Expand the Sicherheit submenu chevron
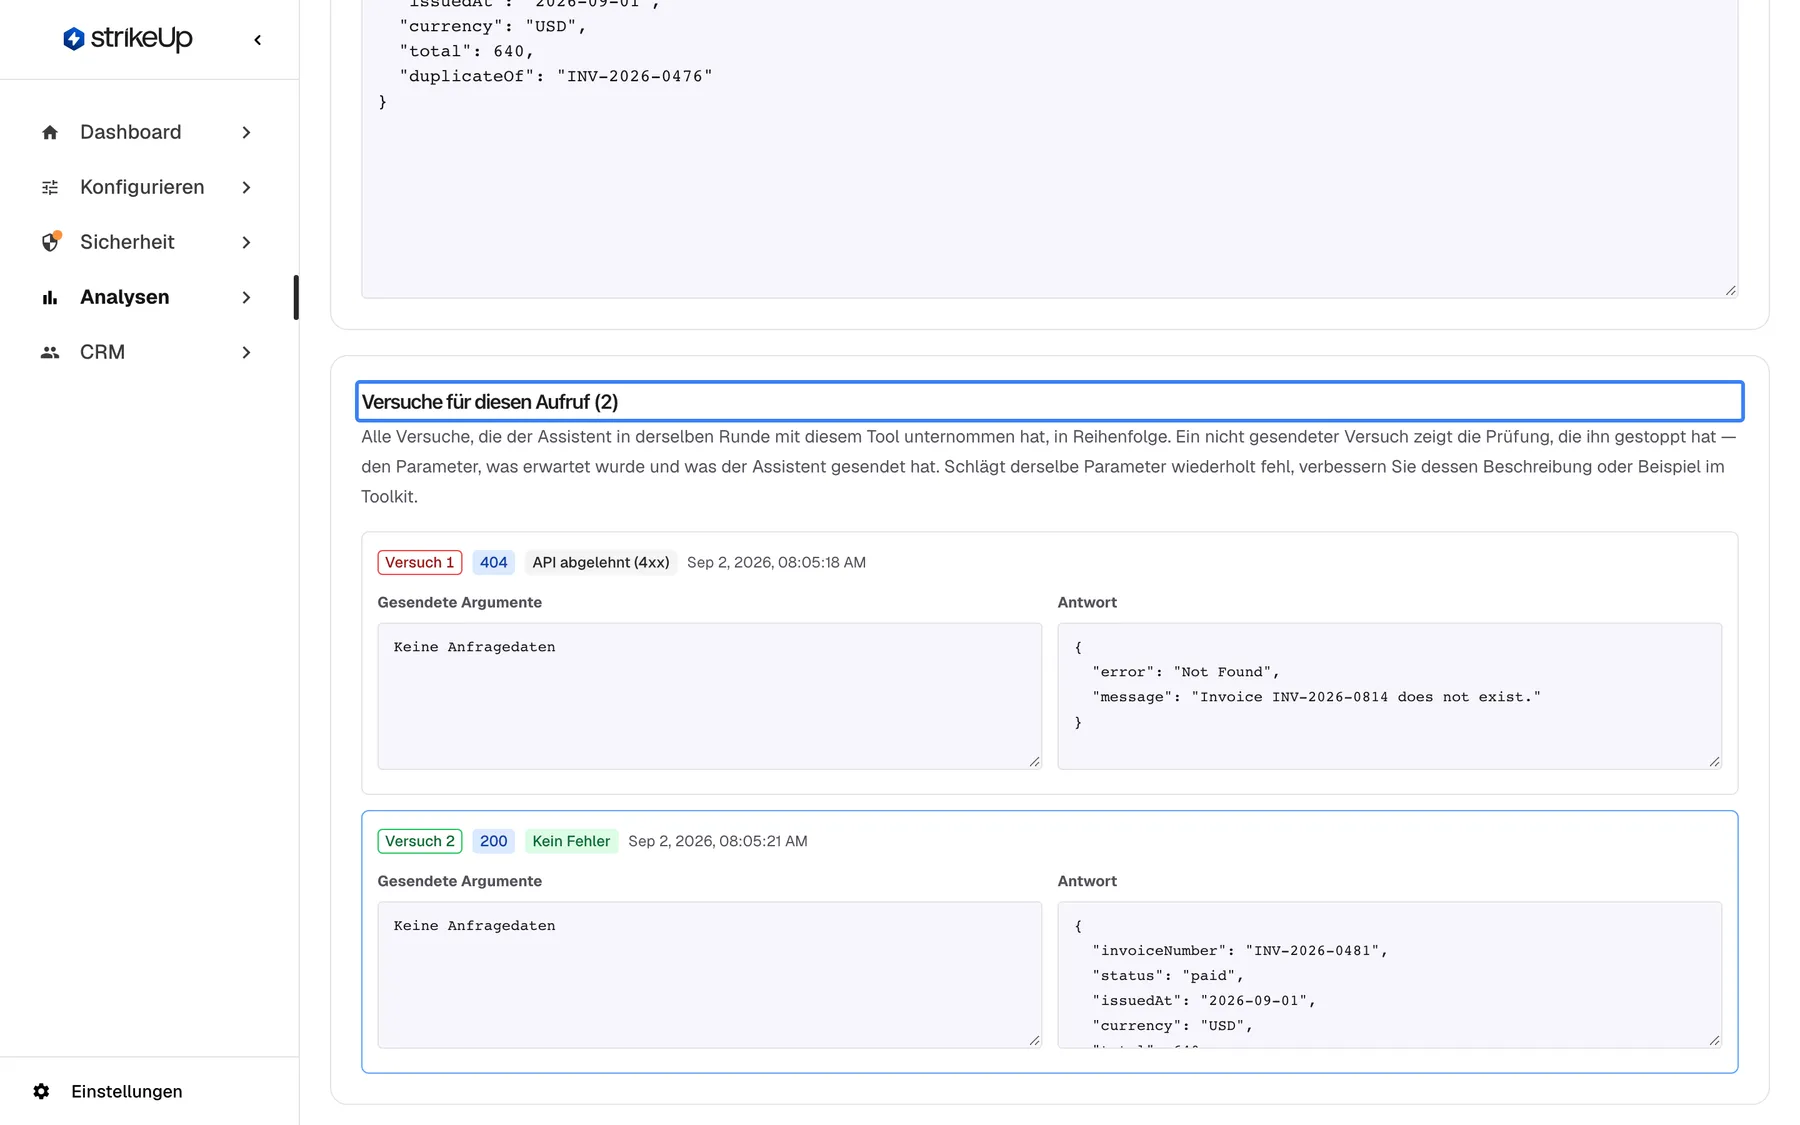Viewport: 1800px width, 1125px height. click(246, 242)
